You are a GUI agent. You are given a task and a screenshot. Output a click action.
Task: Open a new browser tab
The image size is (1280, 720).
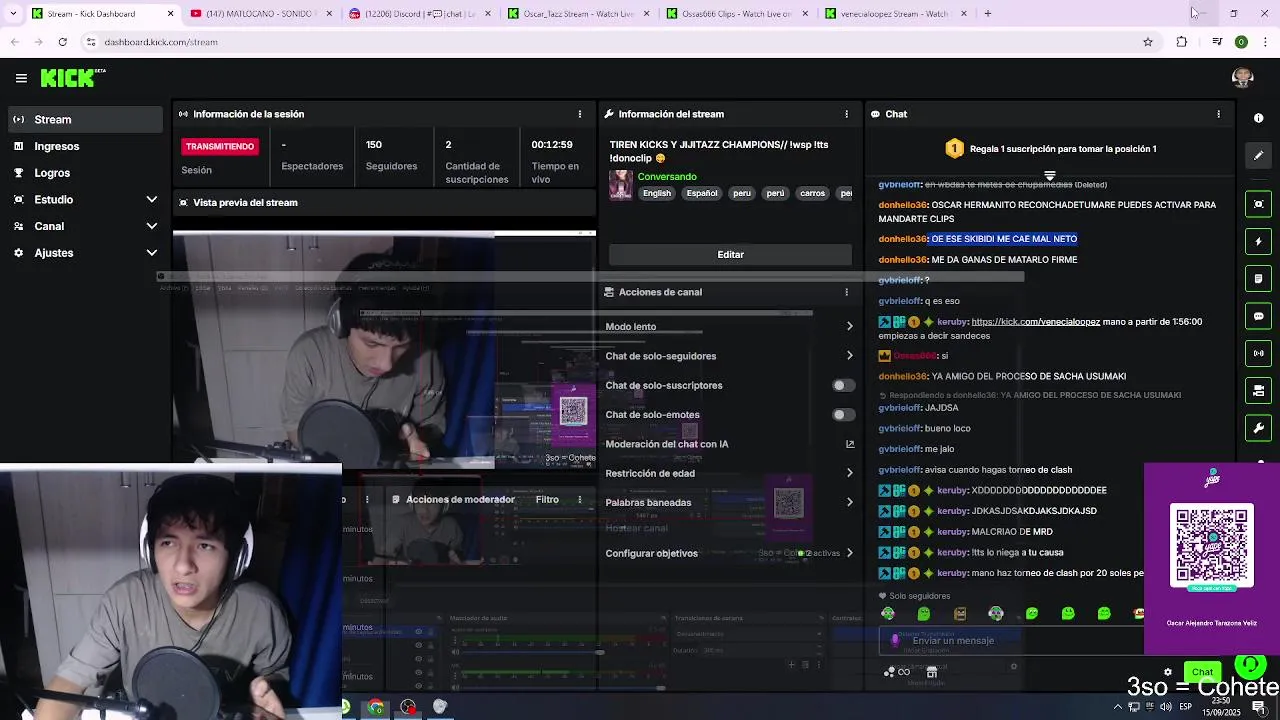click(x=988, y=14)
